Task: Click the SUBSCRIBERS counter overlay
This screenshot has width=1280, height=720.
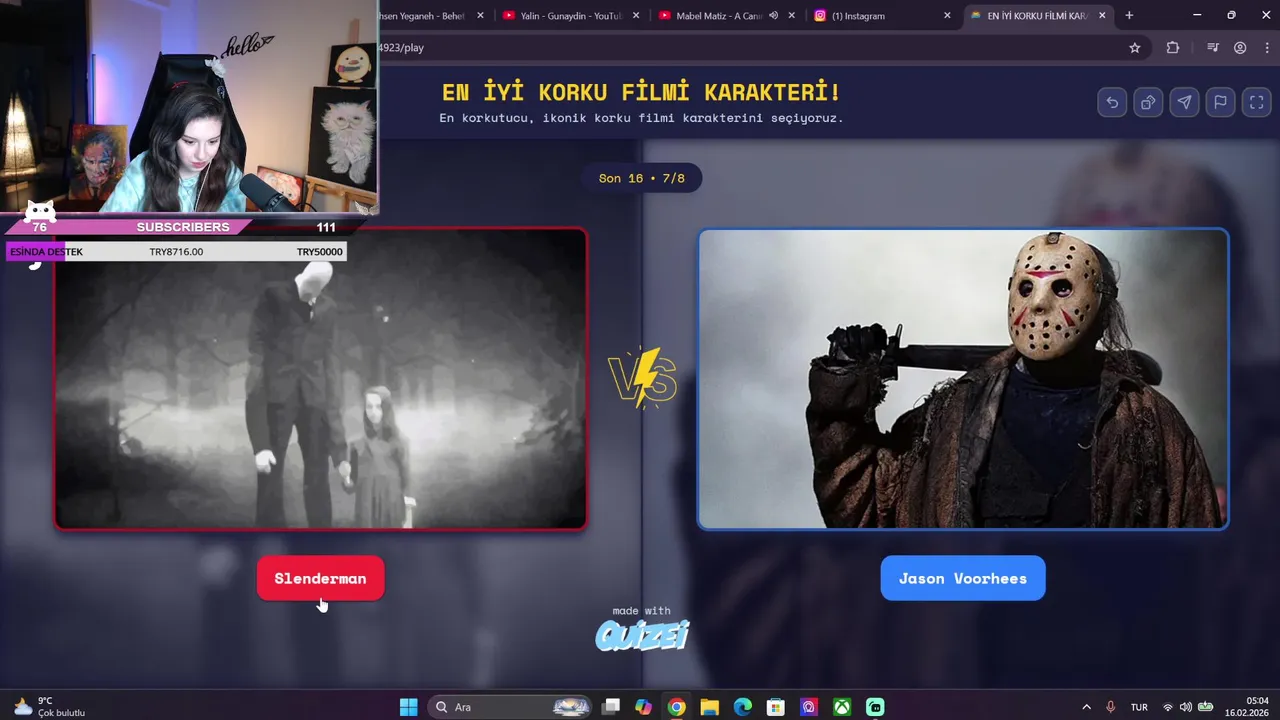Action: click(x=183, y=227)
